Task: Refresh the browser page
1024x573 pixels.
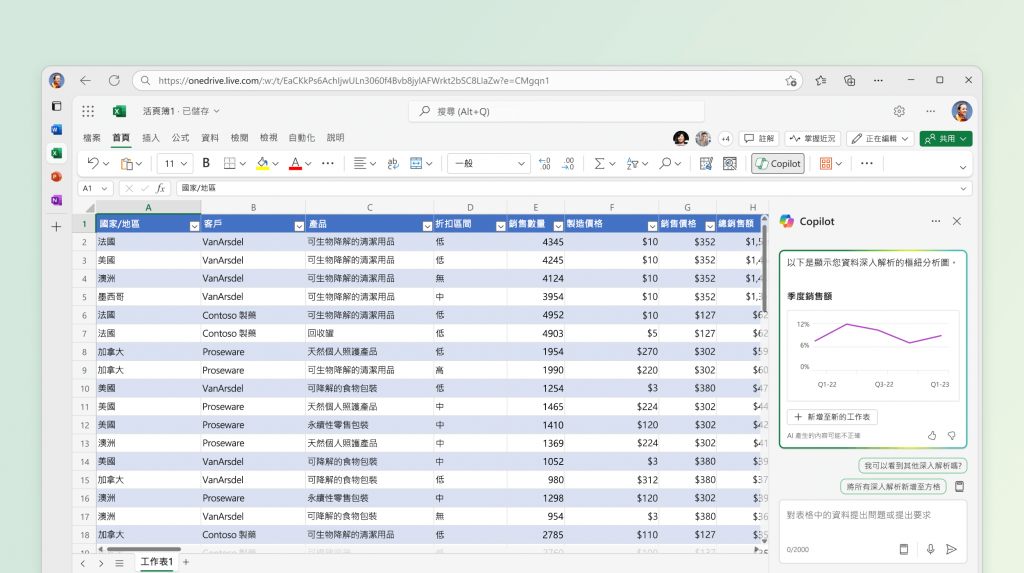Action: 114,80
